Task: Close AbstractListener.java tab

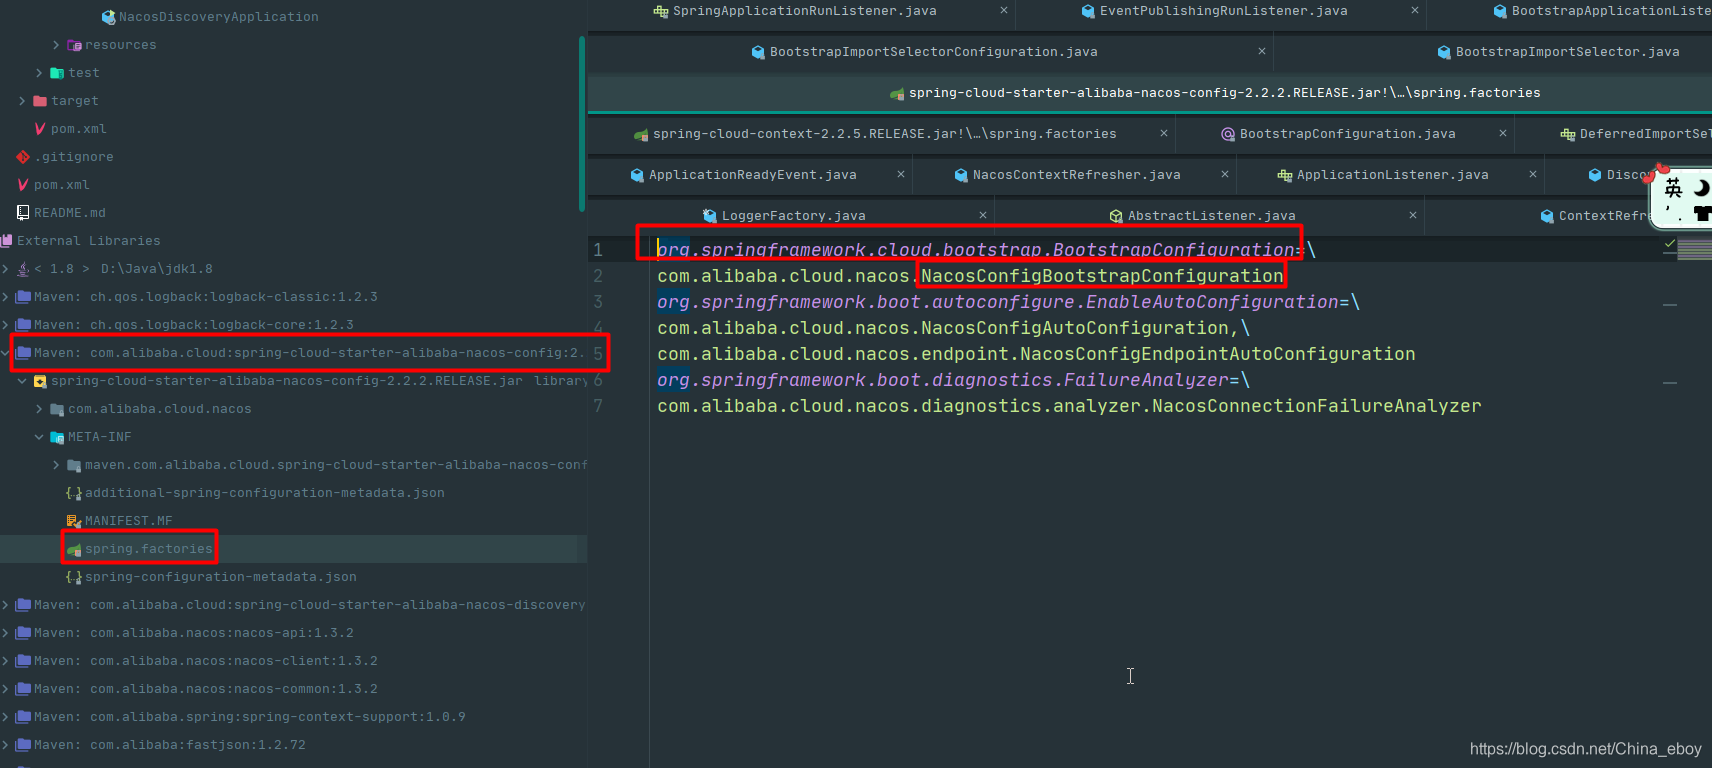Action: click(x=1413, y=215)
